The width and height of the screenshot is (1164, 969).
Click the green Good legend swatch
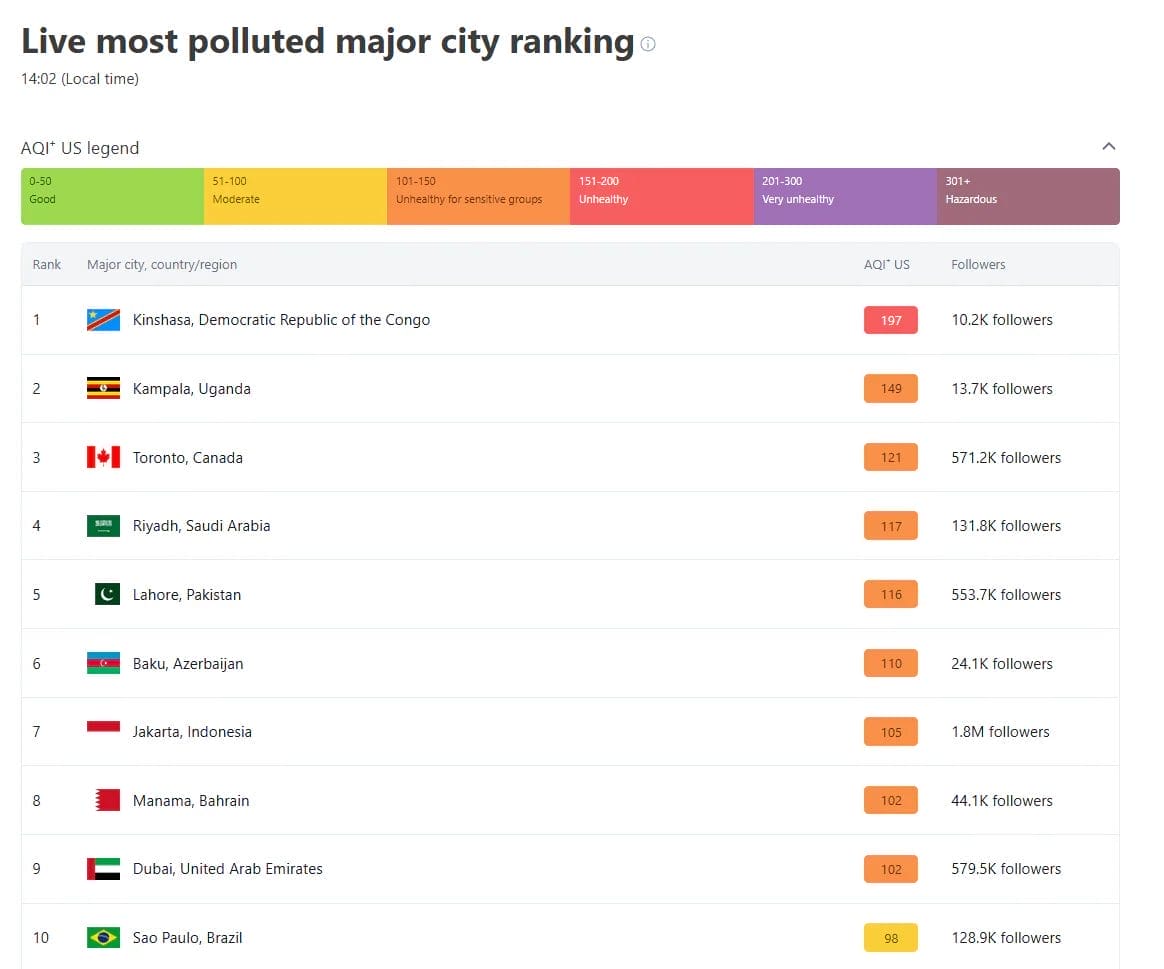pyautogui.click(x=112, y=196)
